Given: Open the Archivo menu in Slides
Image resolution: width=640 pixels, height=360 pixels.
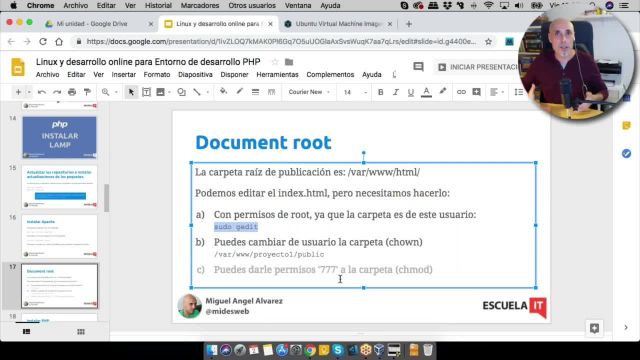Looking at the screenshot, I should [x=47, y=75].
